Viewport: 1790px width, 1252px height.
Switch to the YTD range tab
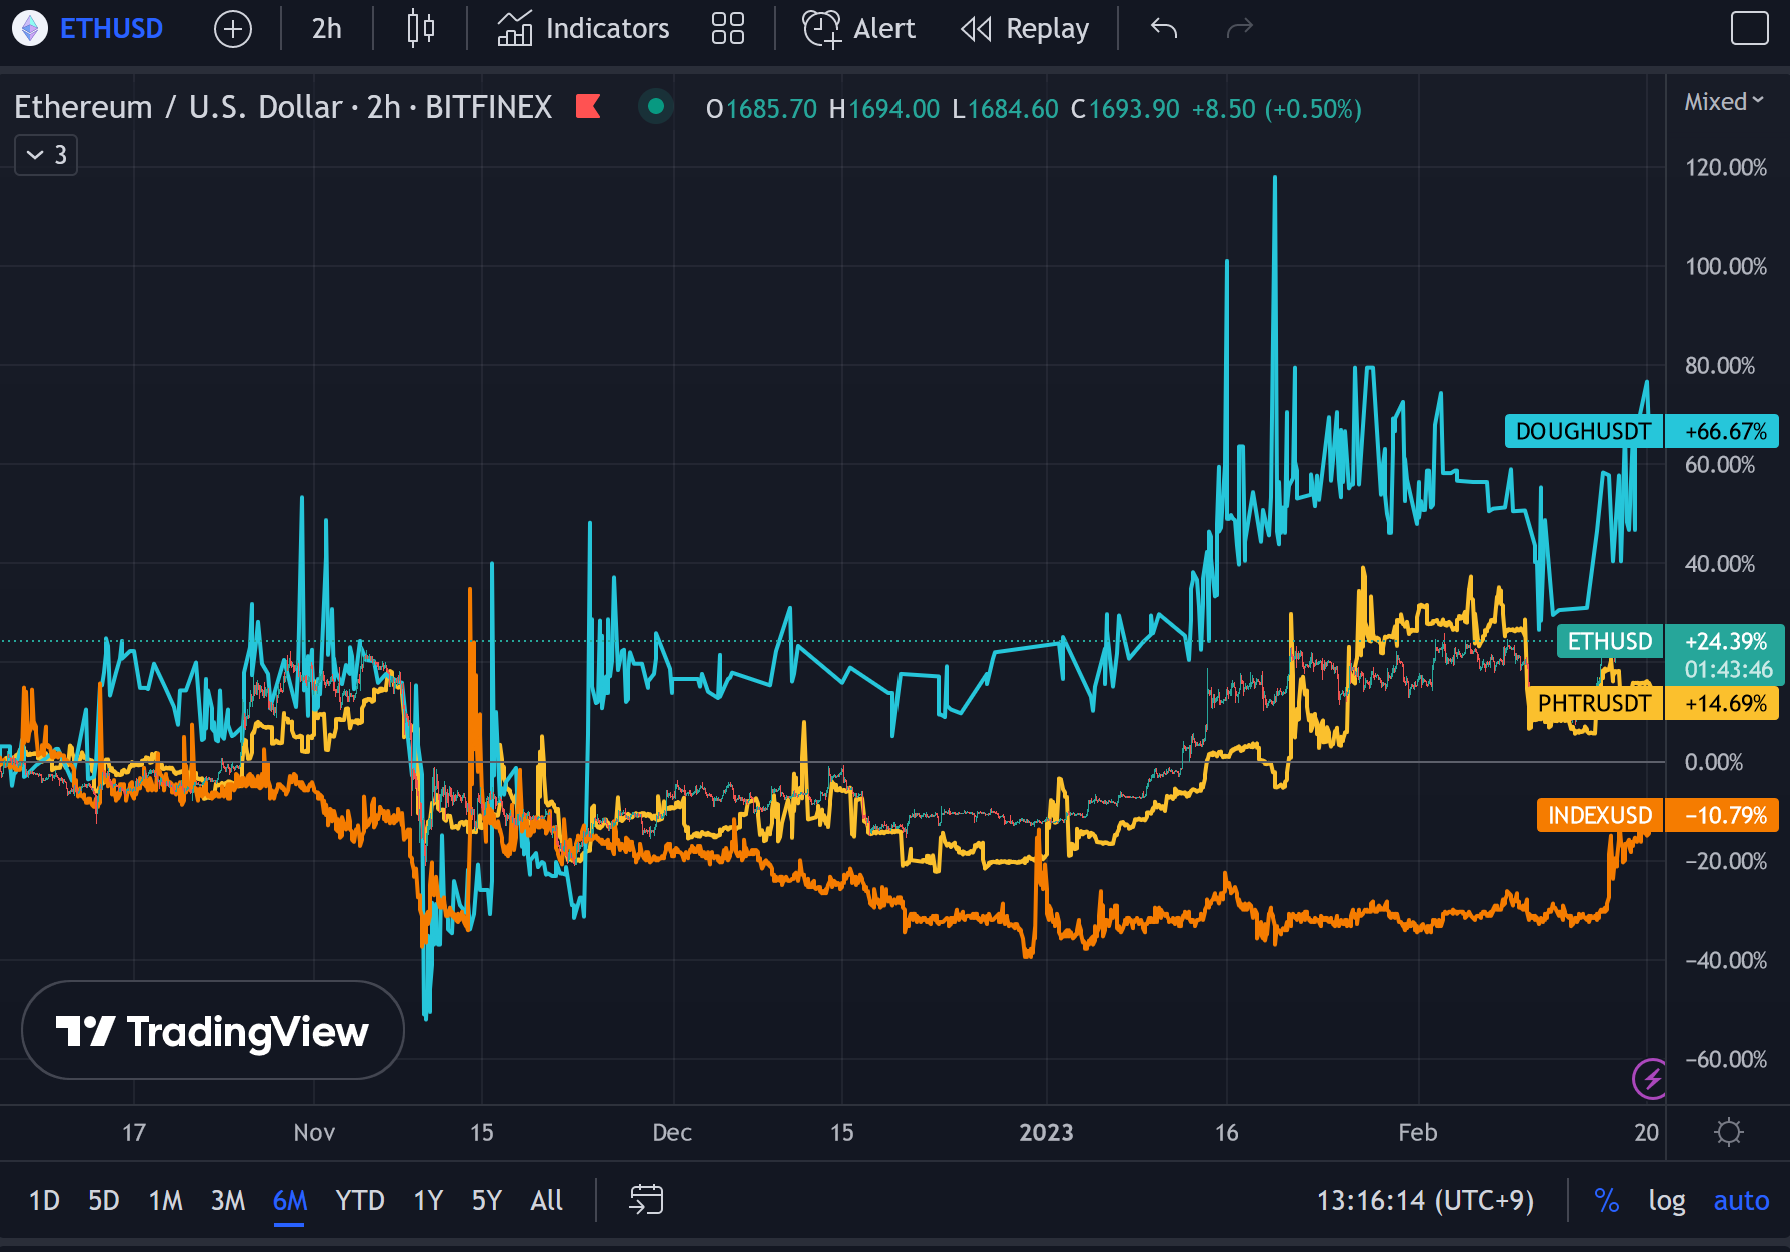click(x=361, y=1200)
